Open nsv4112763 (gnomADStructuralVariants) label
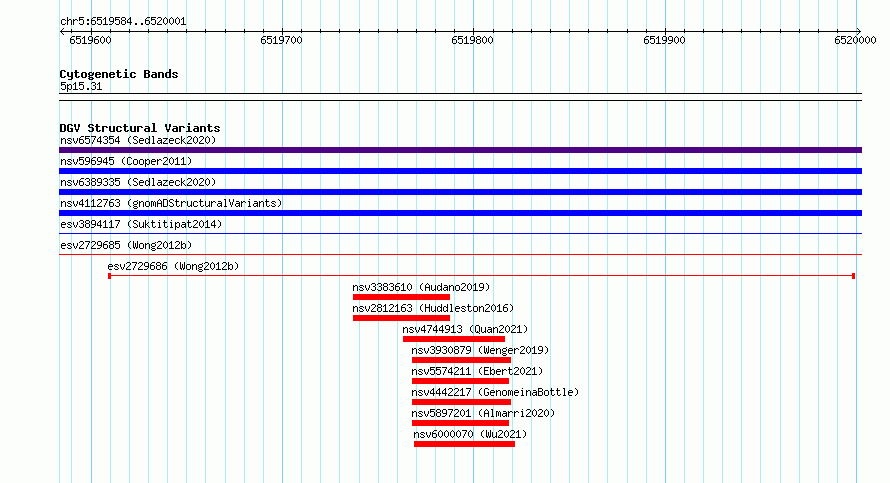The width and height of the screenshot is (890, 483). point(171,203)
